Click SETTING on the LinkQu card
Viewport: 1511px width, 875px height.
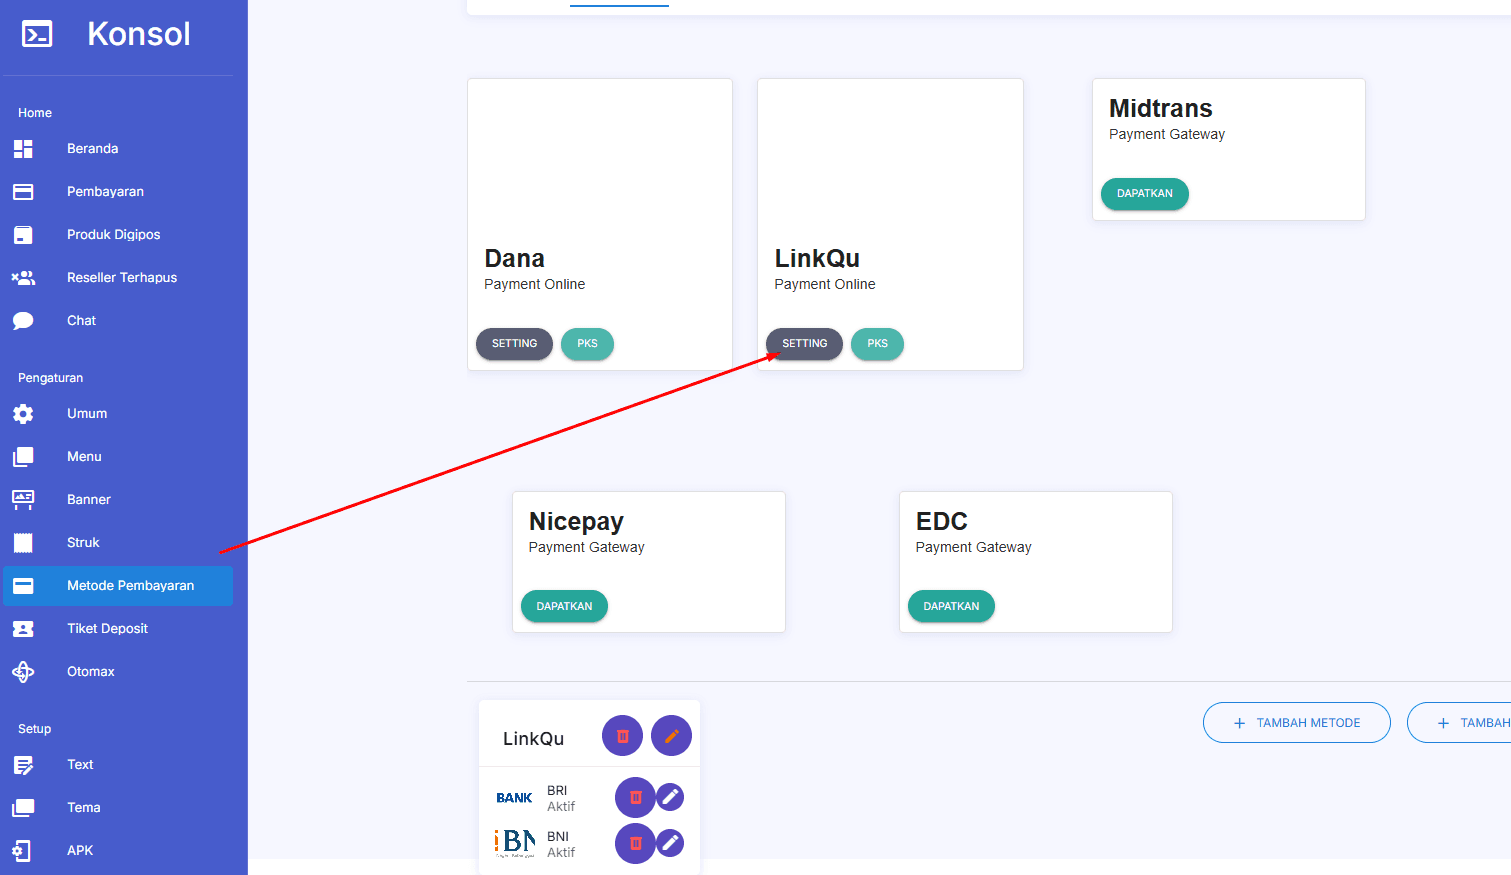tap(804, 344)
